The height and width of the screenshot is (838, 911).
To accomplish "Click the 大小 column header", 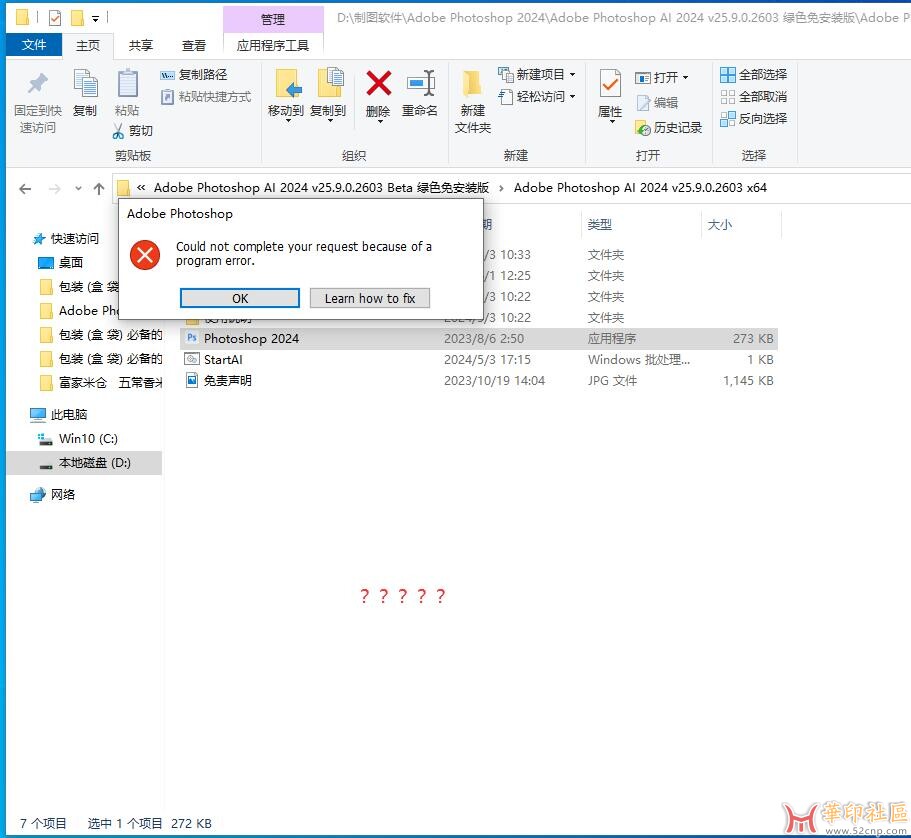I will [x=719, y=224].
